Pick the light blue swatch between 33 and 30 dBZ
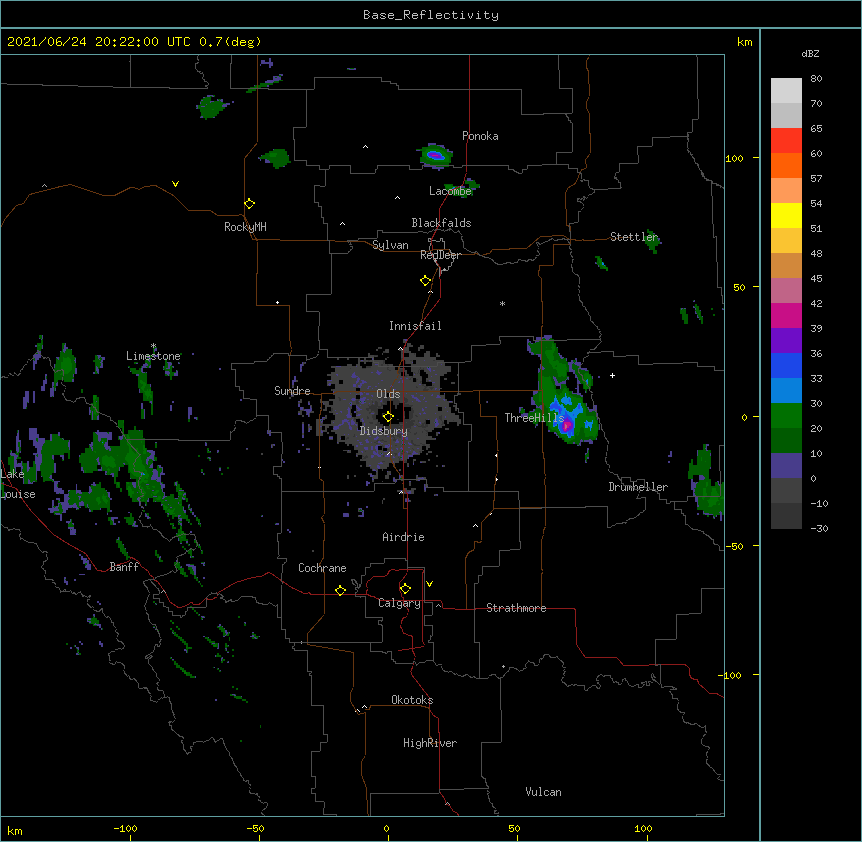The width and height of the screenshot is (862, 842). 786,390
